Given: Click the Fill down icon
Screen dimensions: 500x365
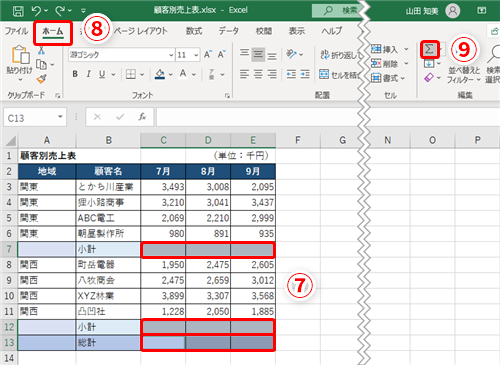Looking at the screenshot, I should click(x=429, y=64).
